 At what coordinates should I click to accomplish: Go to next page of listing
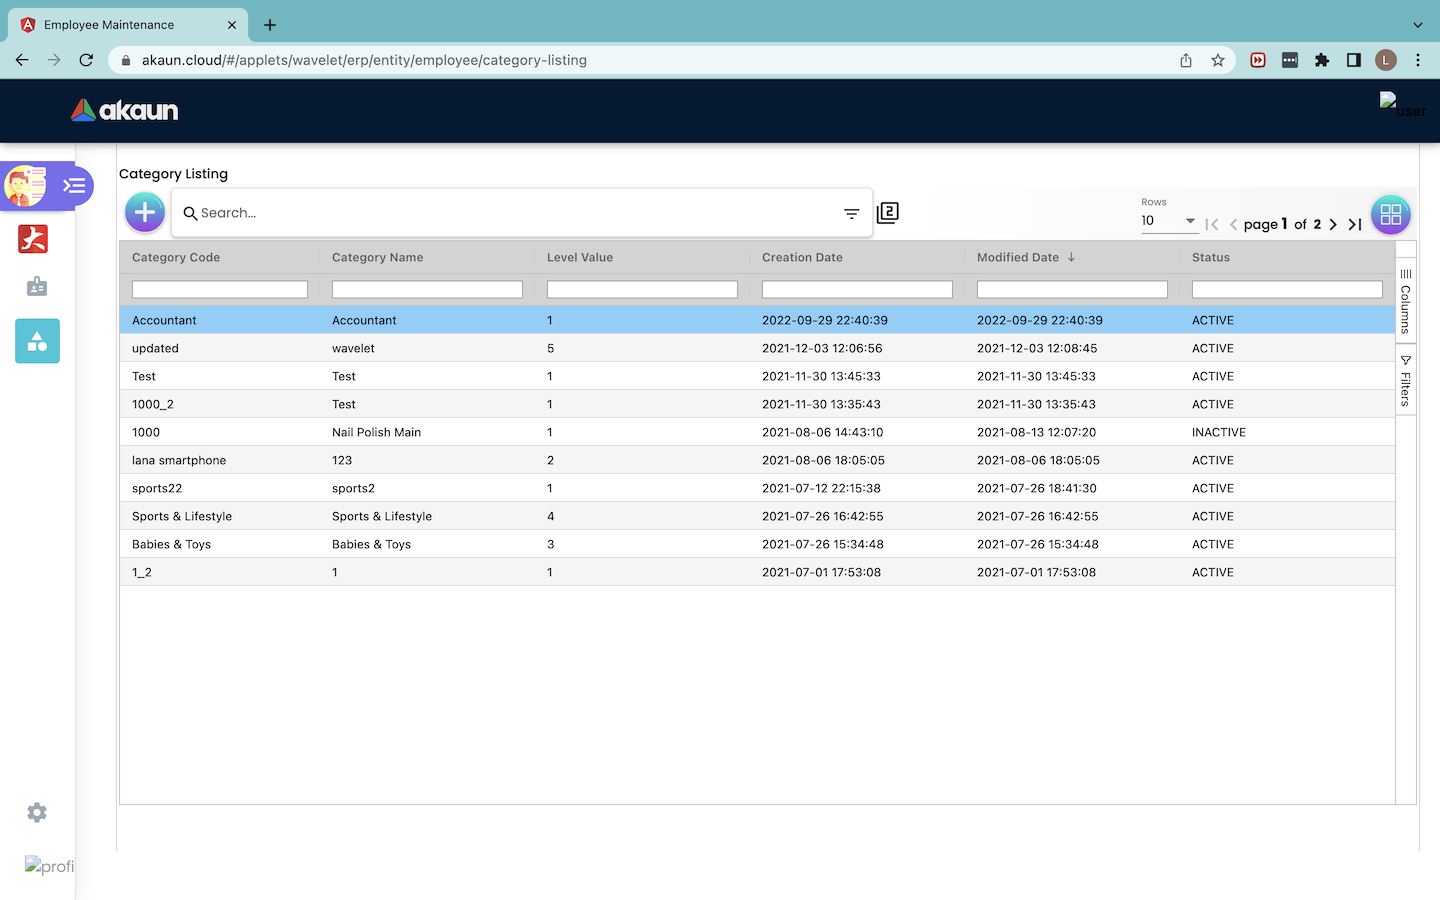pyautogui.click(x=1333, y=225)
